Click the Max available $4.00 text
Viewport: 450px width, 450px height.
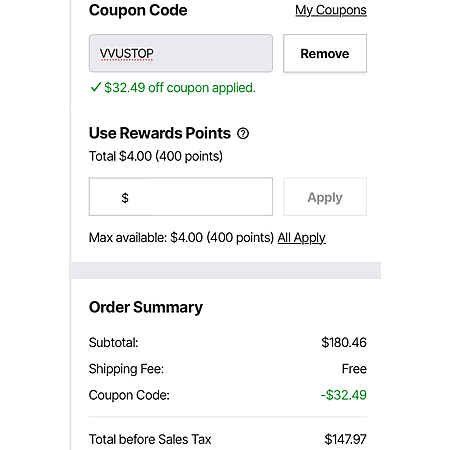[x=181, y=238]
